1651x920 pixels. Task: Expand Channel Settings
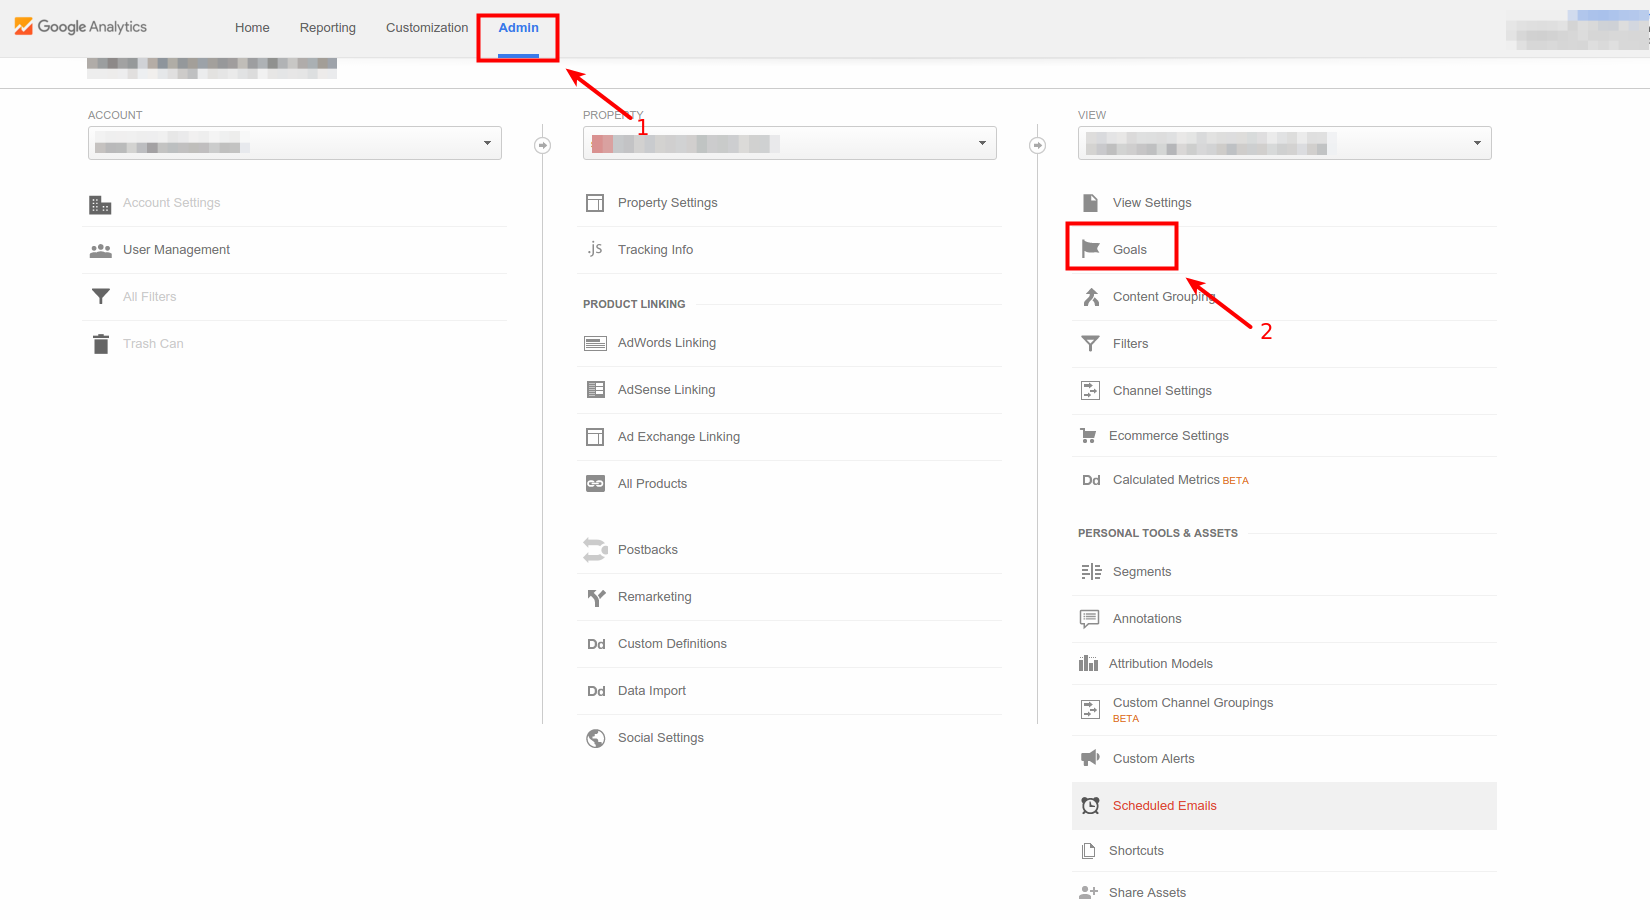click(x=1162, y=391)
